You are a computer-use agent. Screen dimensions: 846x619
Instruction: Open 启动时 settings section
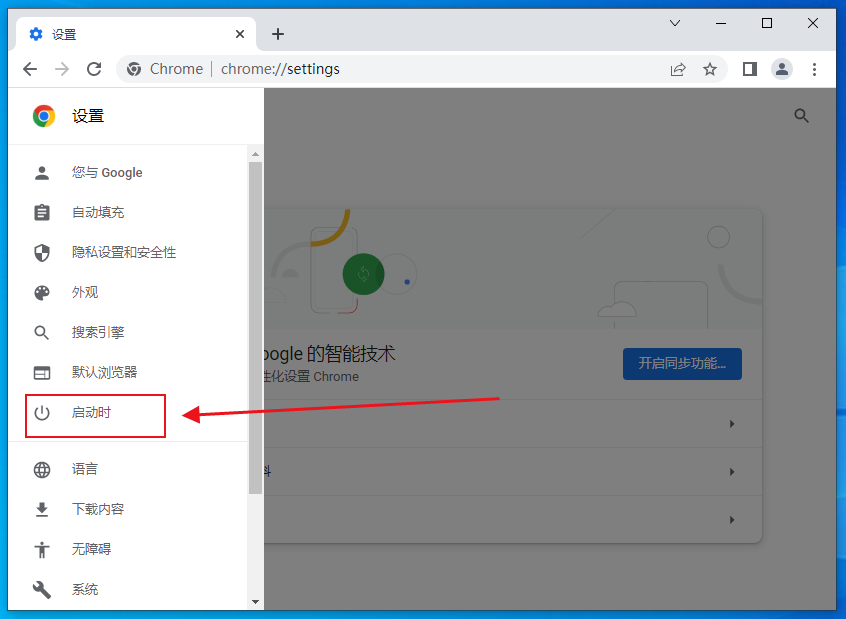point(128,413)
